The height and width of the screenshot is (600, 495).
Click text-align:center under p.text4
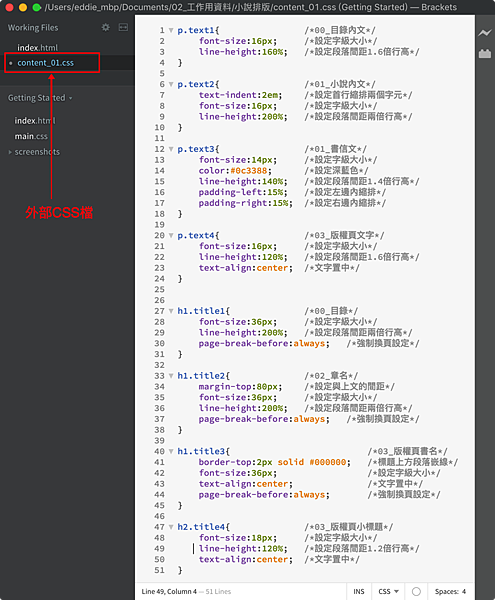245,268
